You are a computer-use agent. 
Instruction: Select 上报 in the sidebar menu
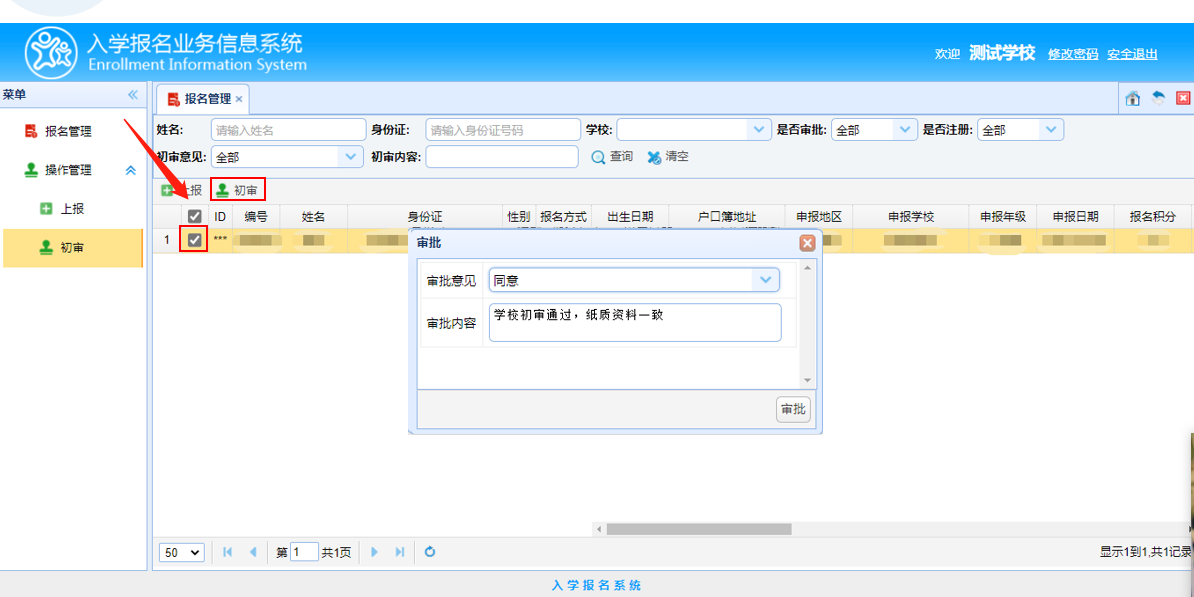[71, 209]
